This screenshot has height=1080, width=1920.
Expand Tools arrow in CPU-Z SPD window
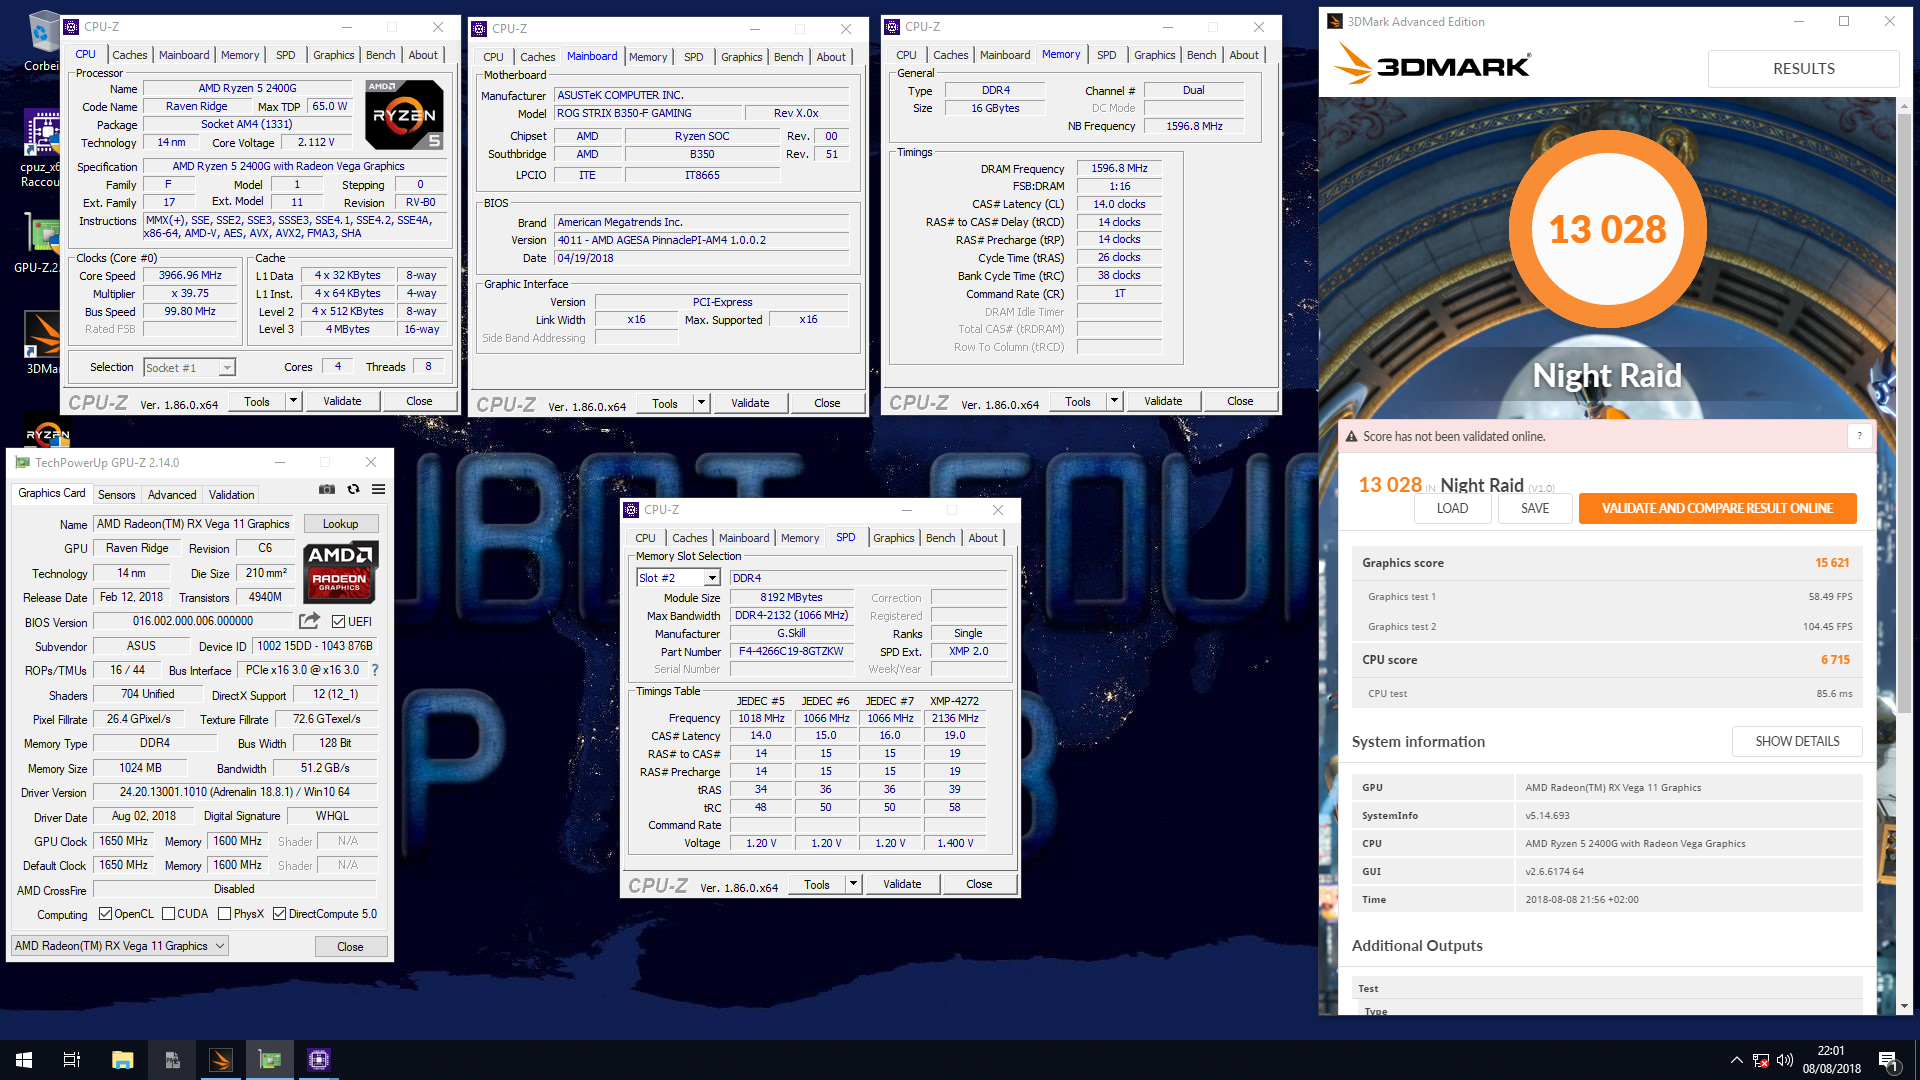coord(853,884)
